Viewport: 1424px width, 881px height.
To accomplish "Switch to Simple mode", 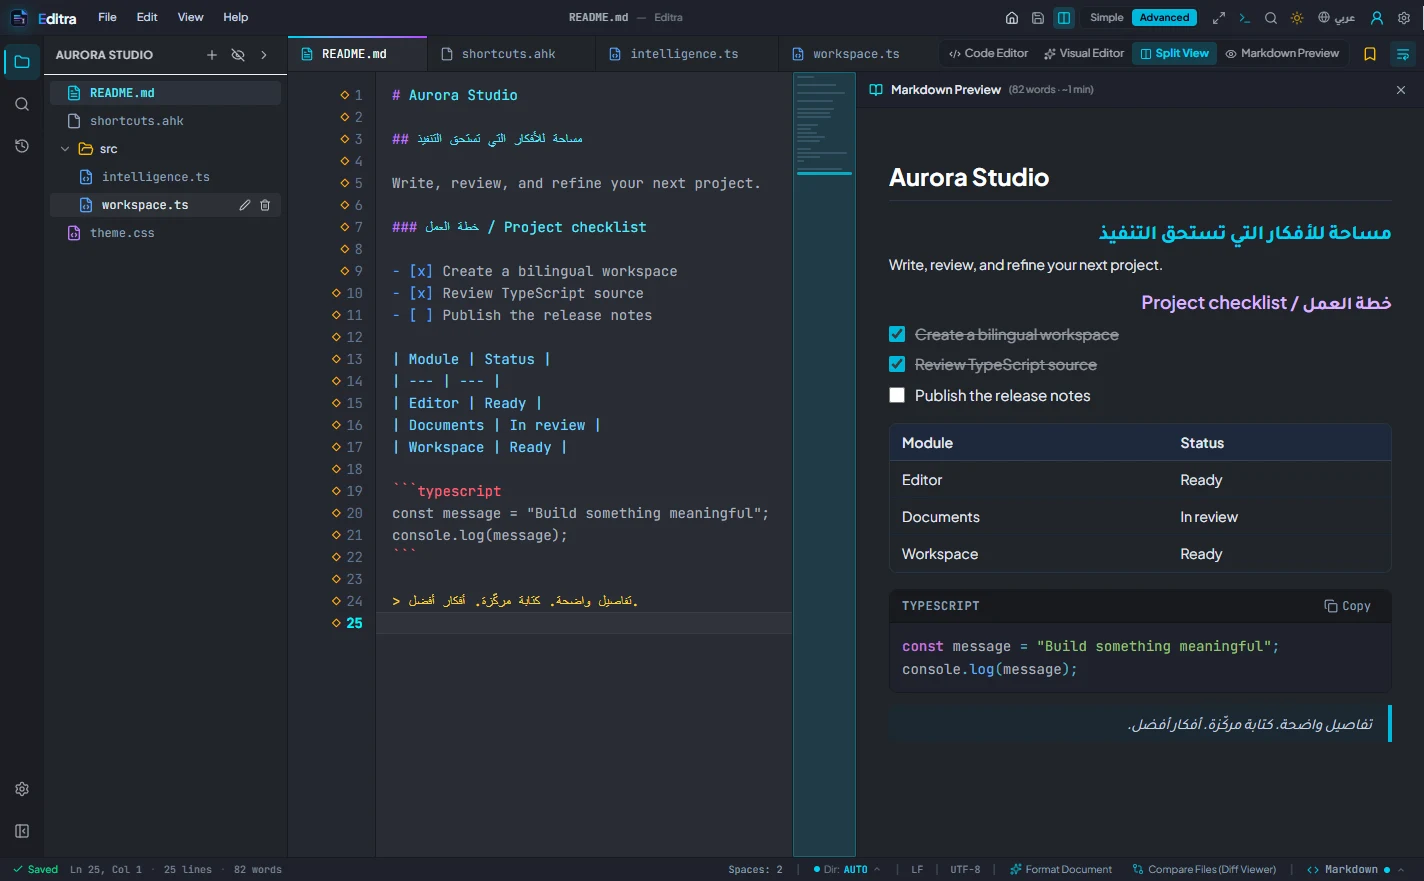I will pos(1107,18).
